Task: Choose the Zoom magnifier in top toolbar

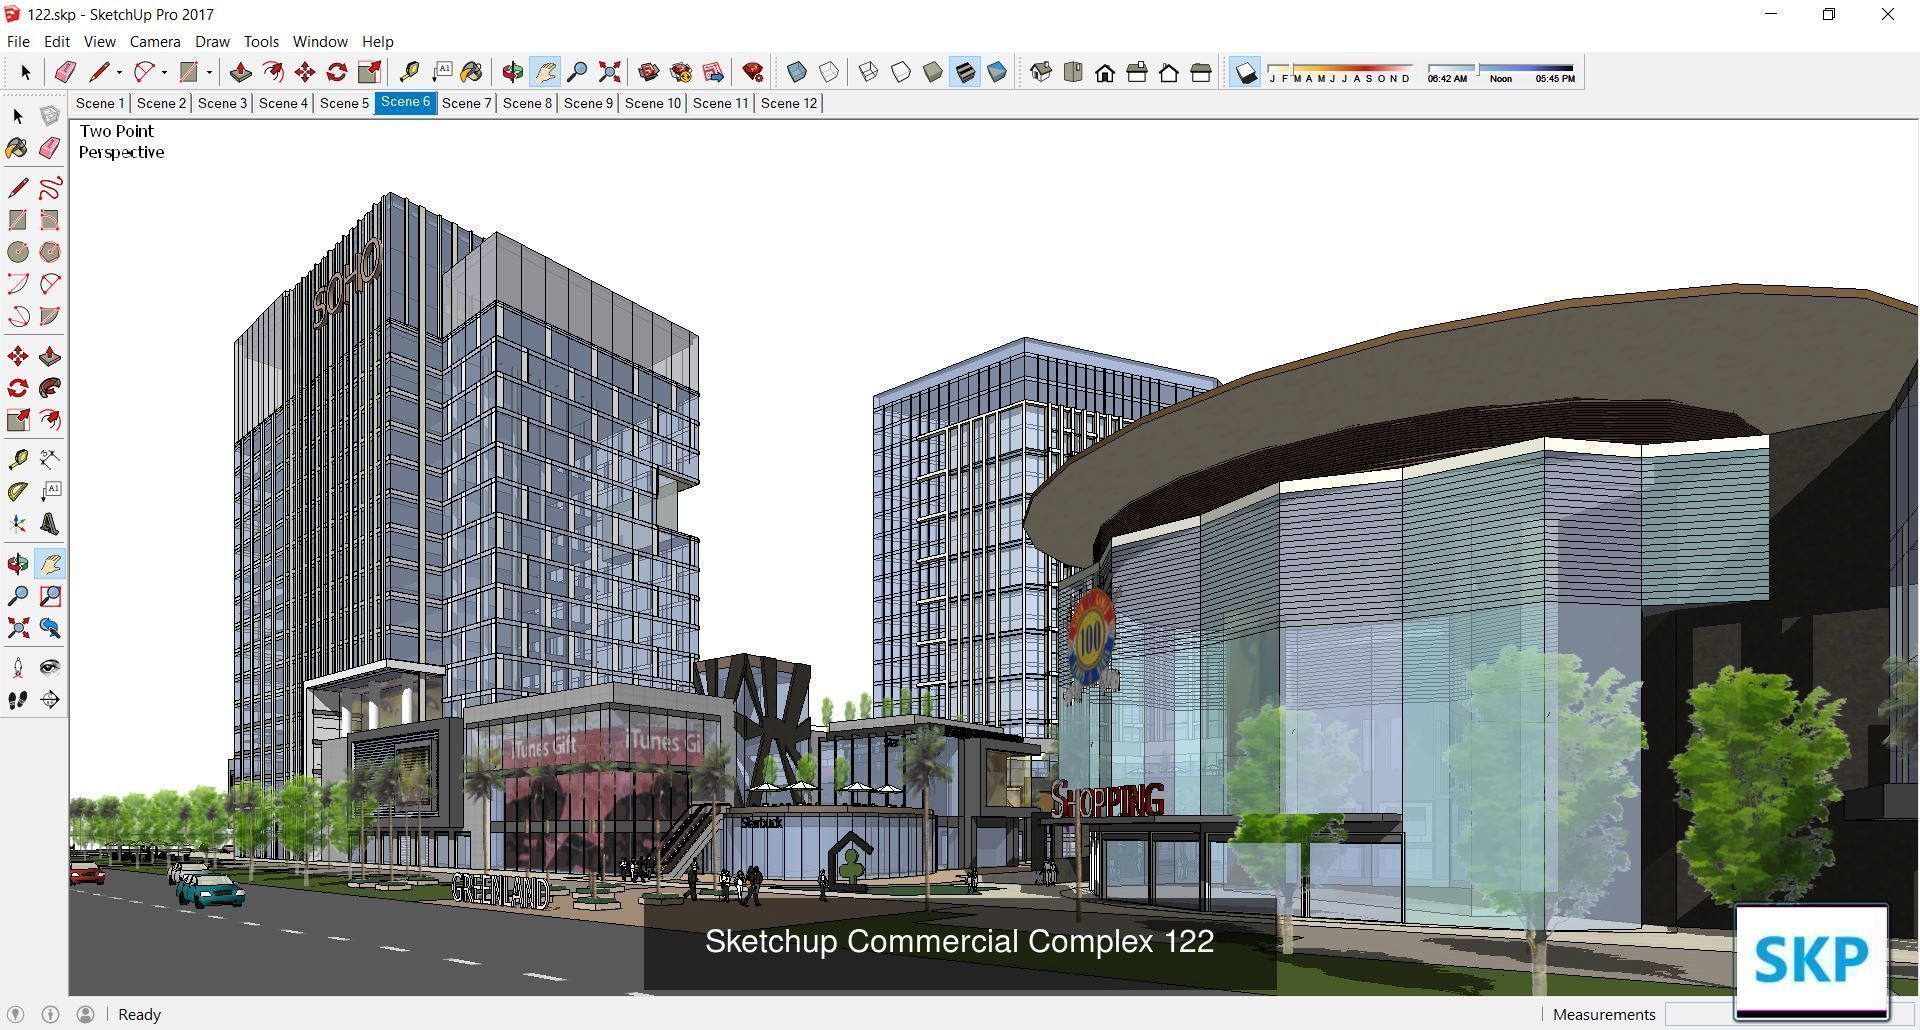Action: [x=577, y=72]
